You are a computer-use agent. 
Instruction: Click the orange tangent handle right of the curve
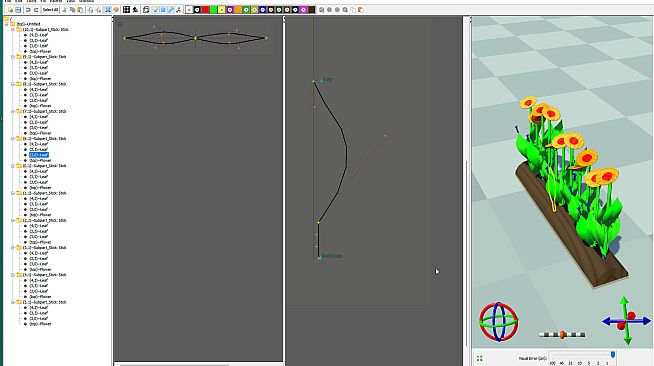coord(385,135)
